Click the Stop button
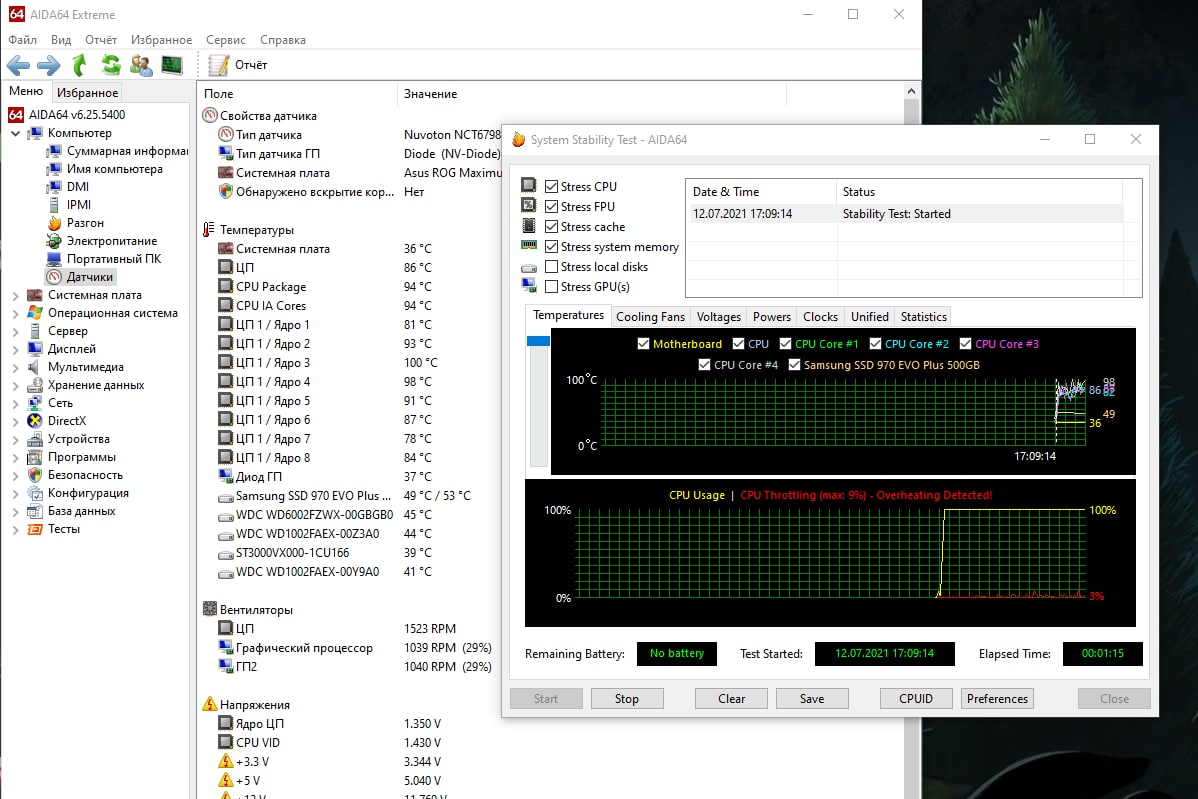This screenshot has height=799, width=1198. point(627,698)
